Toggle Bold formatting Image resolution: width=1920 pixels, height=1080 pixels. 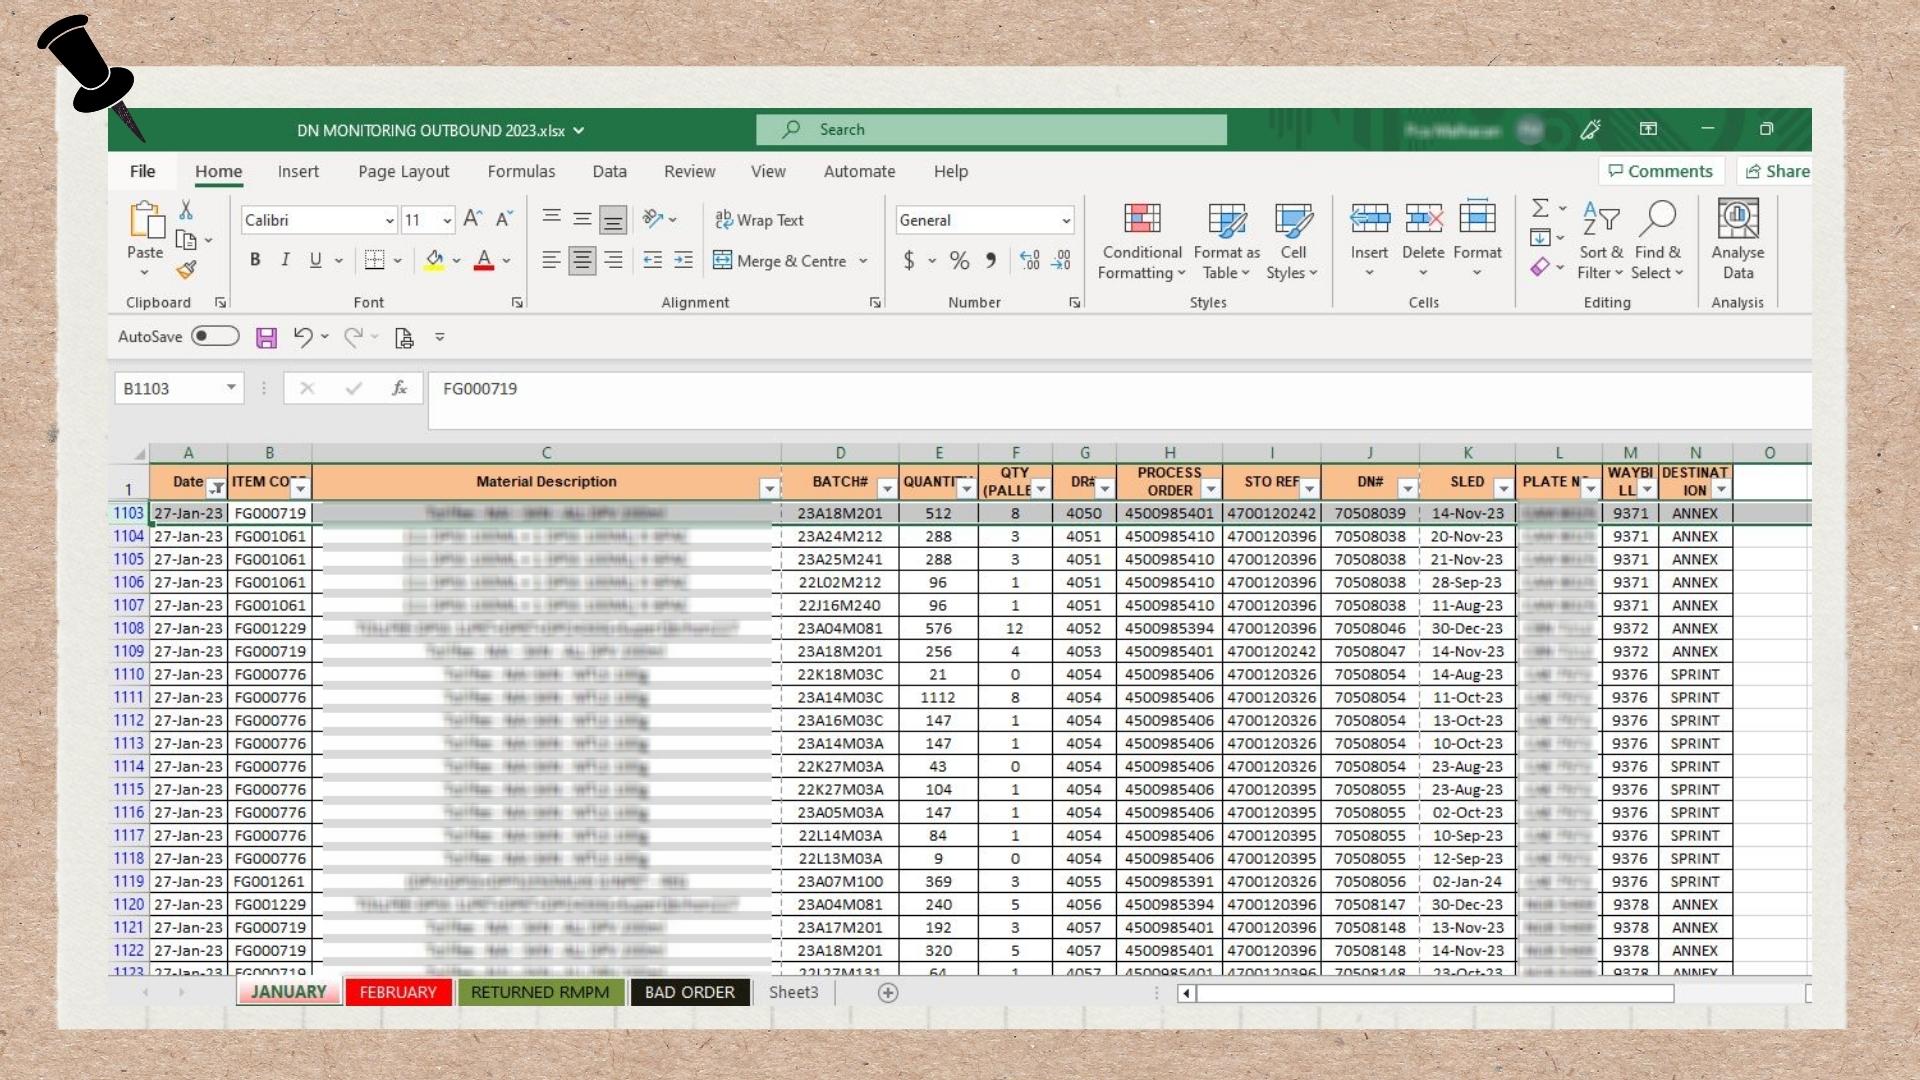(255, 260)
